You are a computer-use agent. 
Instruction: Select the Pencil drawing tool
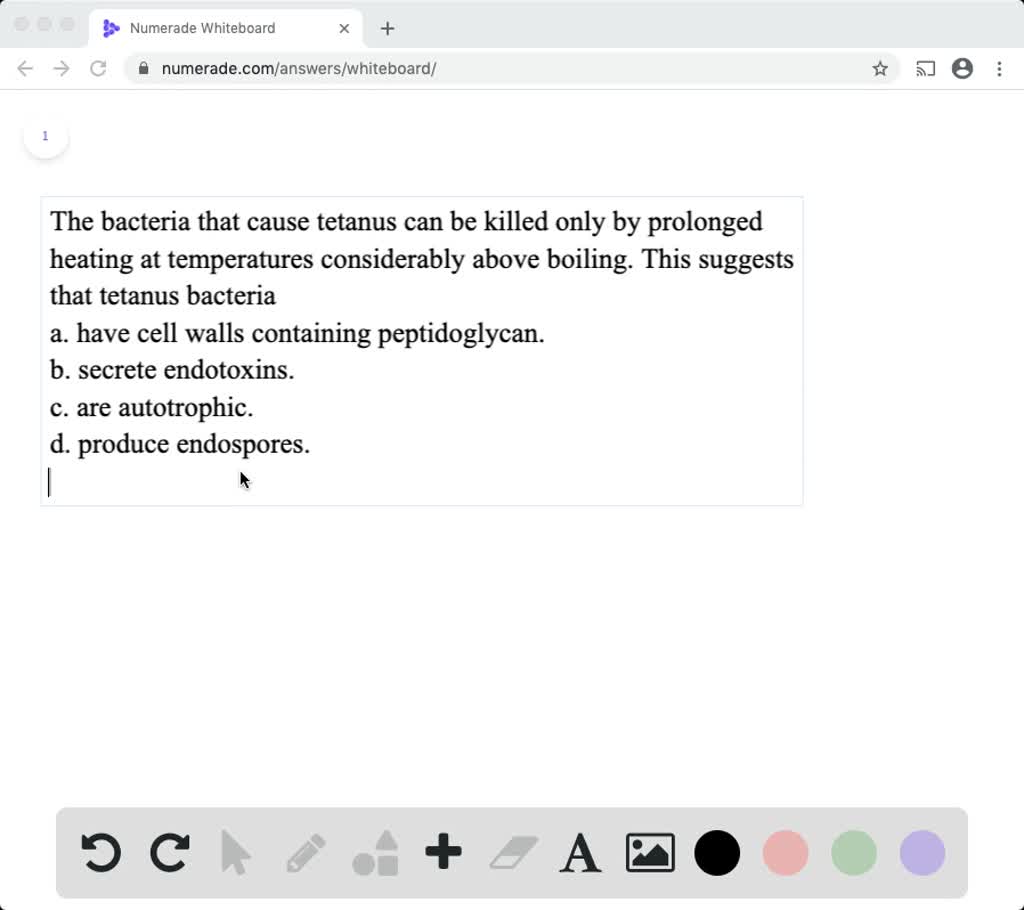(x=306, y=853)
